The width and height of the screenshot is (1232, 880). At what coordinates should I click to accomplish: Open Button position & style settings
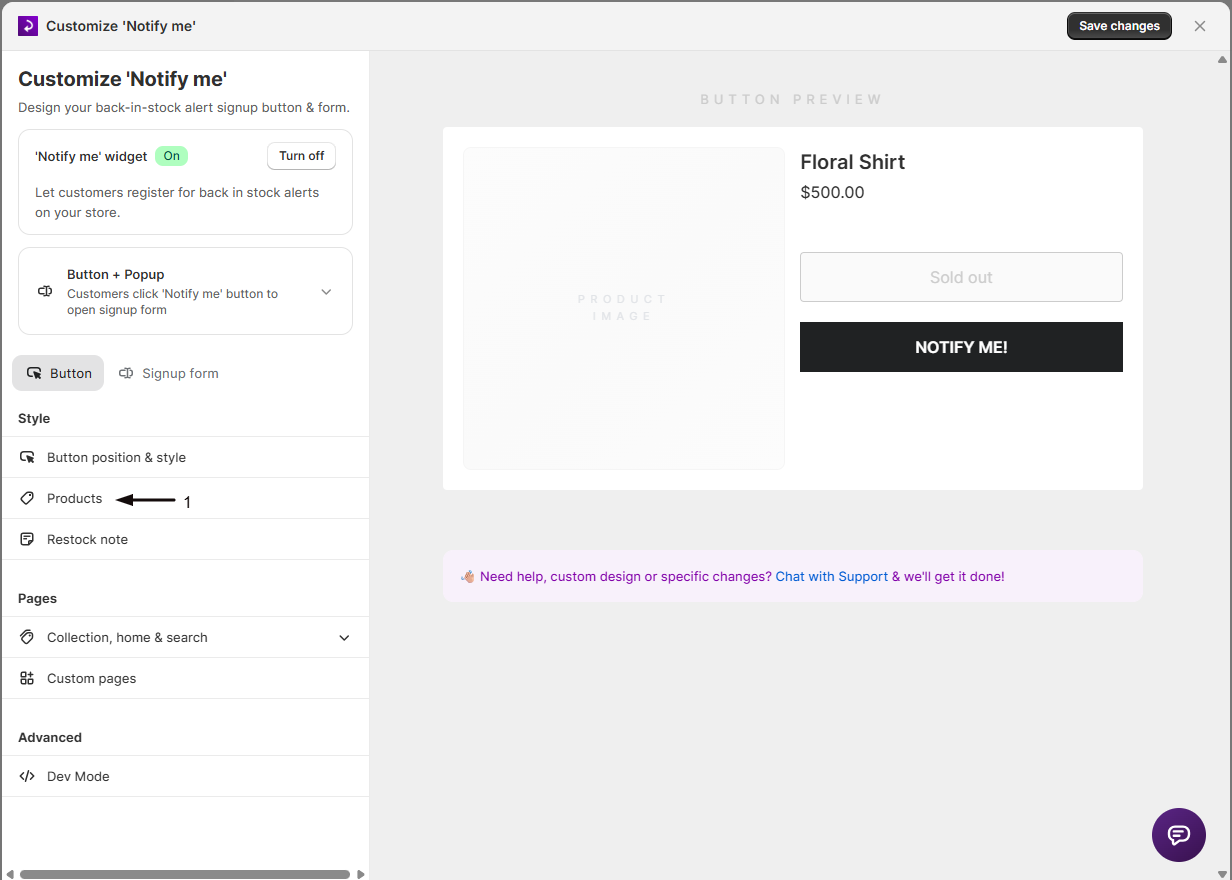click(185, 457)
